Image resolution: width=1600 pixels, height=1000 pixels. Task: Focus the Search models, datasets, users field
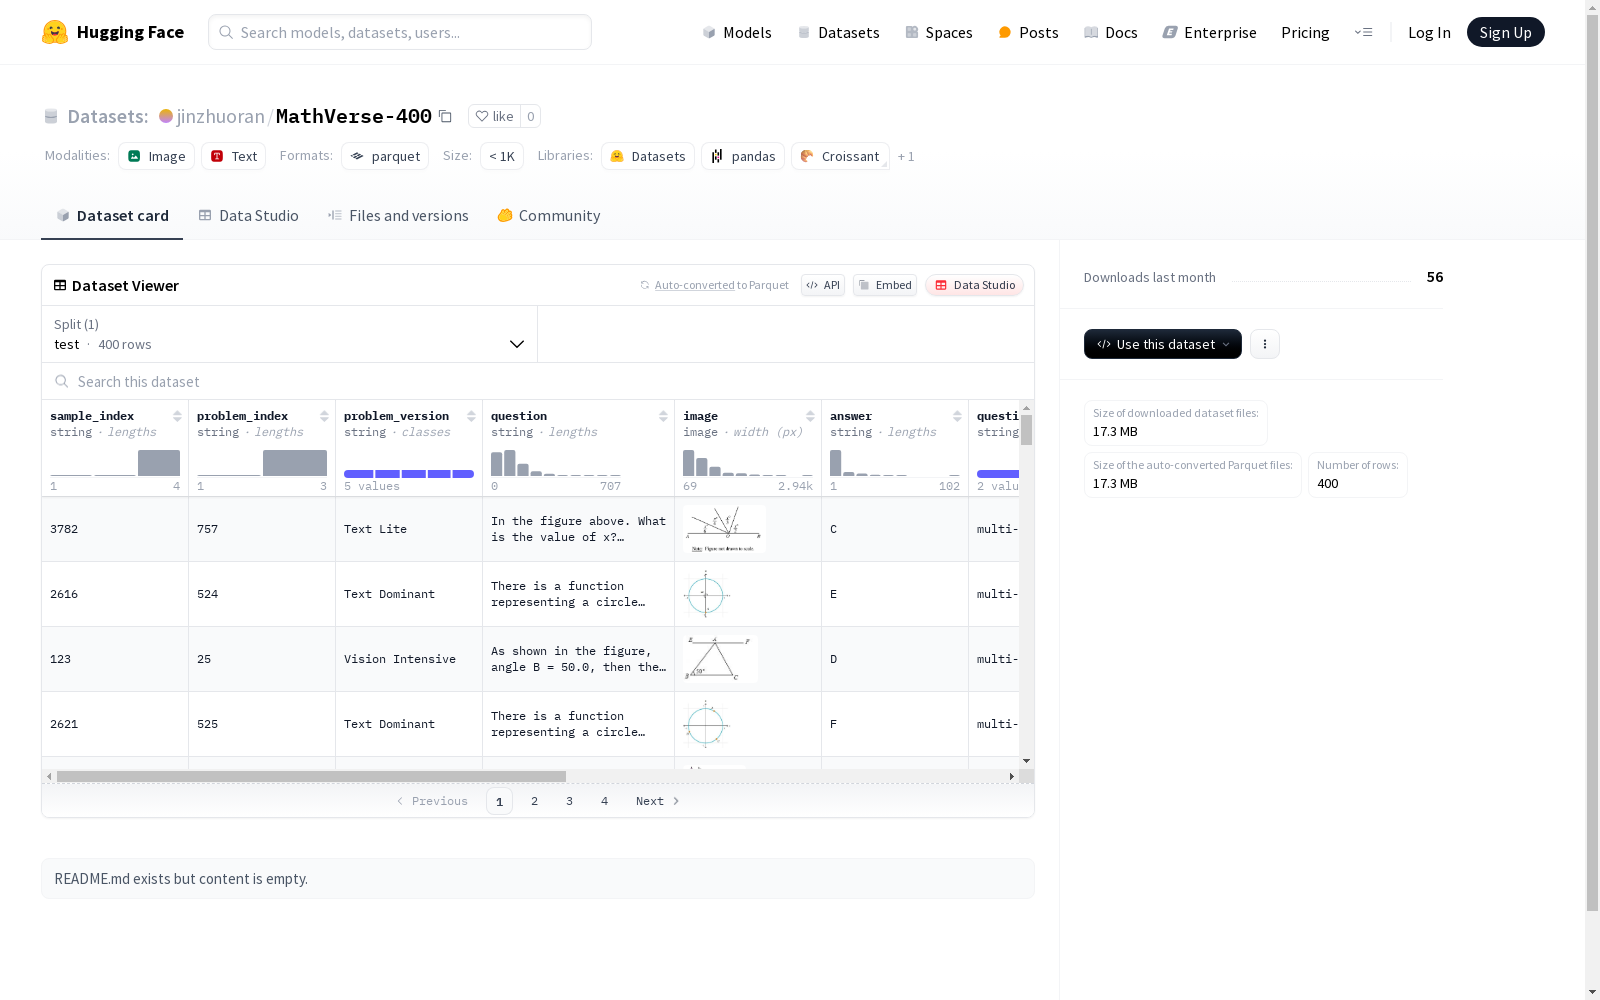point(400,32)
